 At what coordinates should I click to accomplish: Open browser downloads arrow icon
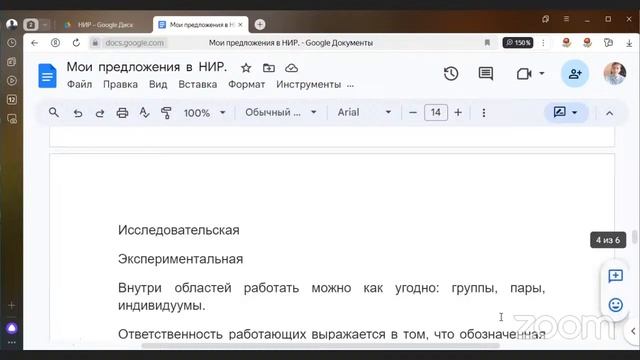629,43
